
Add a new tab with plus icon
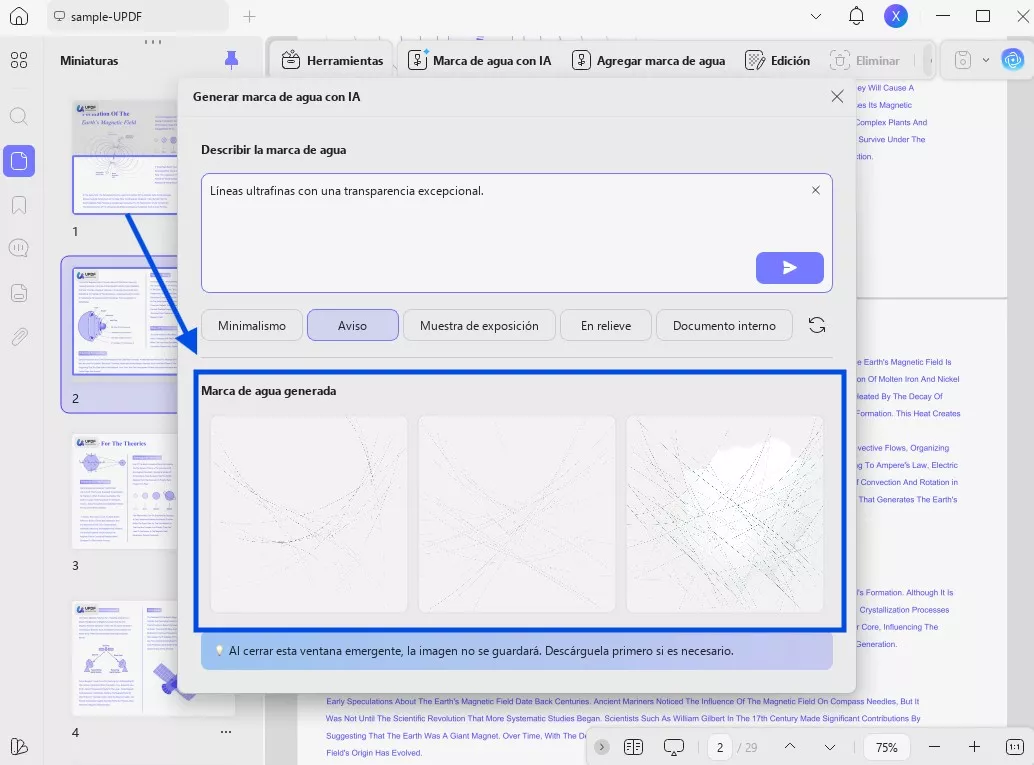click(x=249, y=16)
